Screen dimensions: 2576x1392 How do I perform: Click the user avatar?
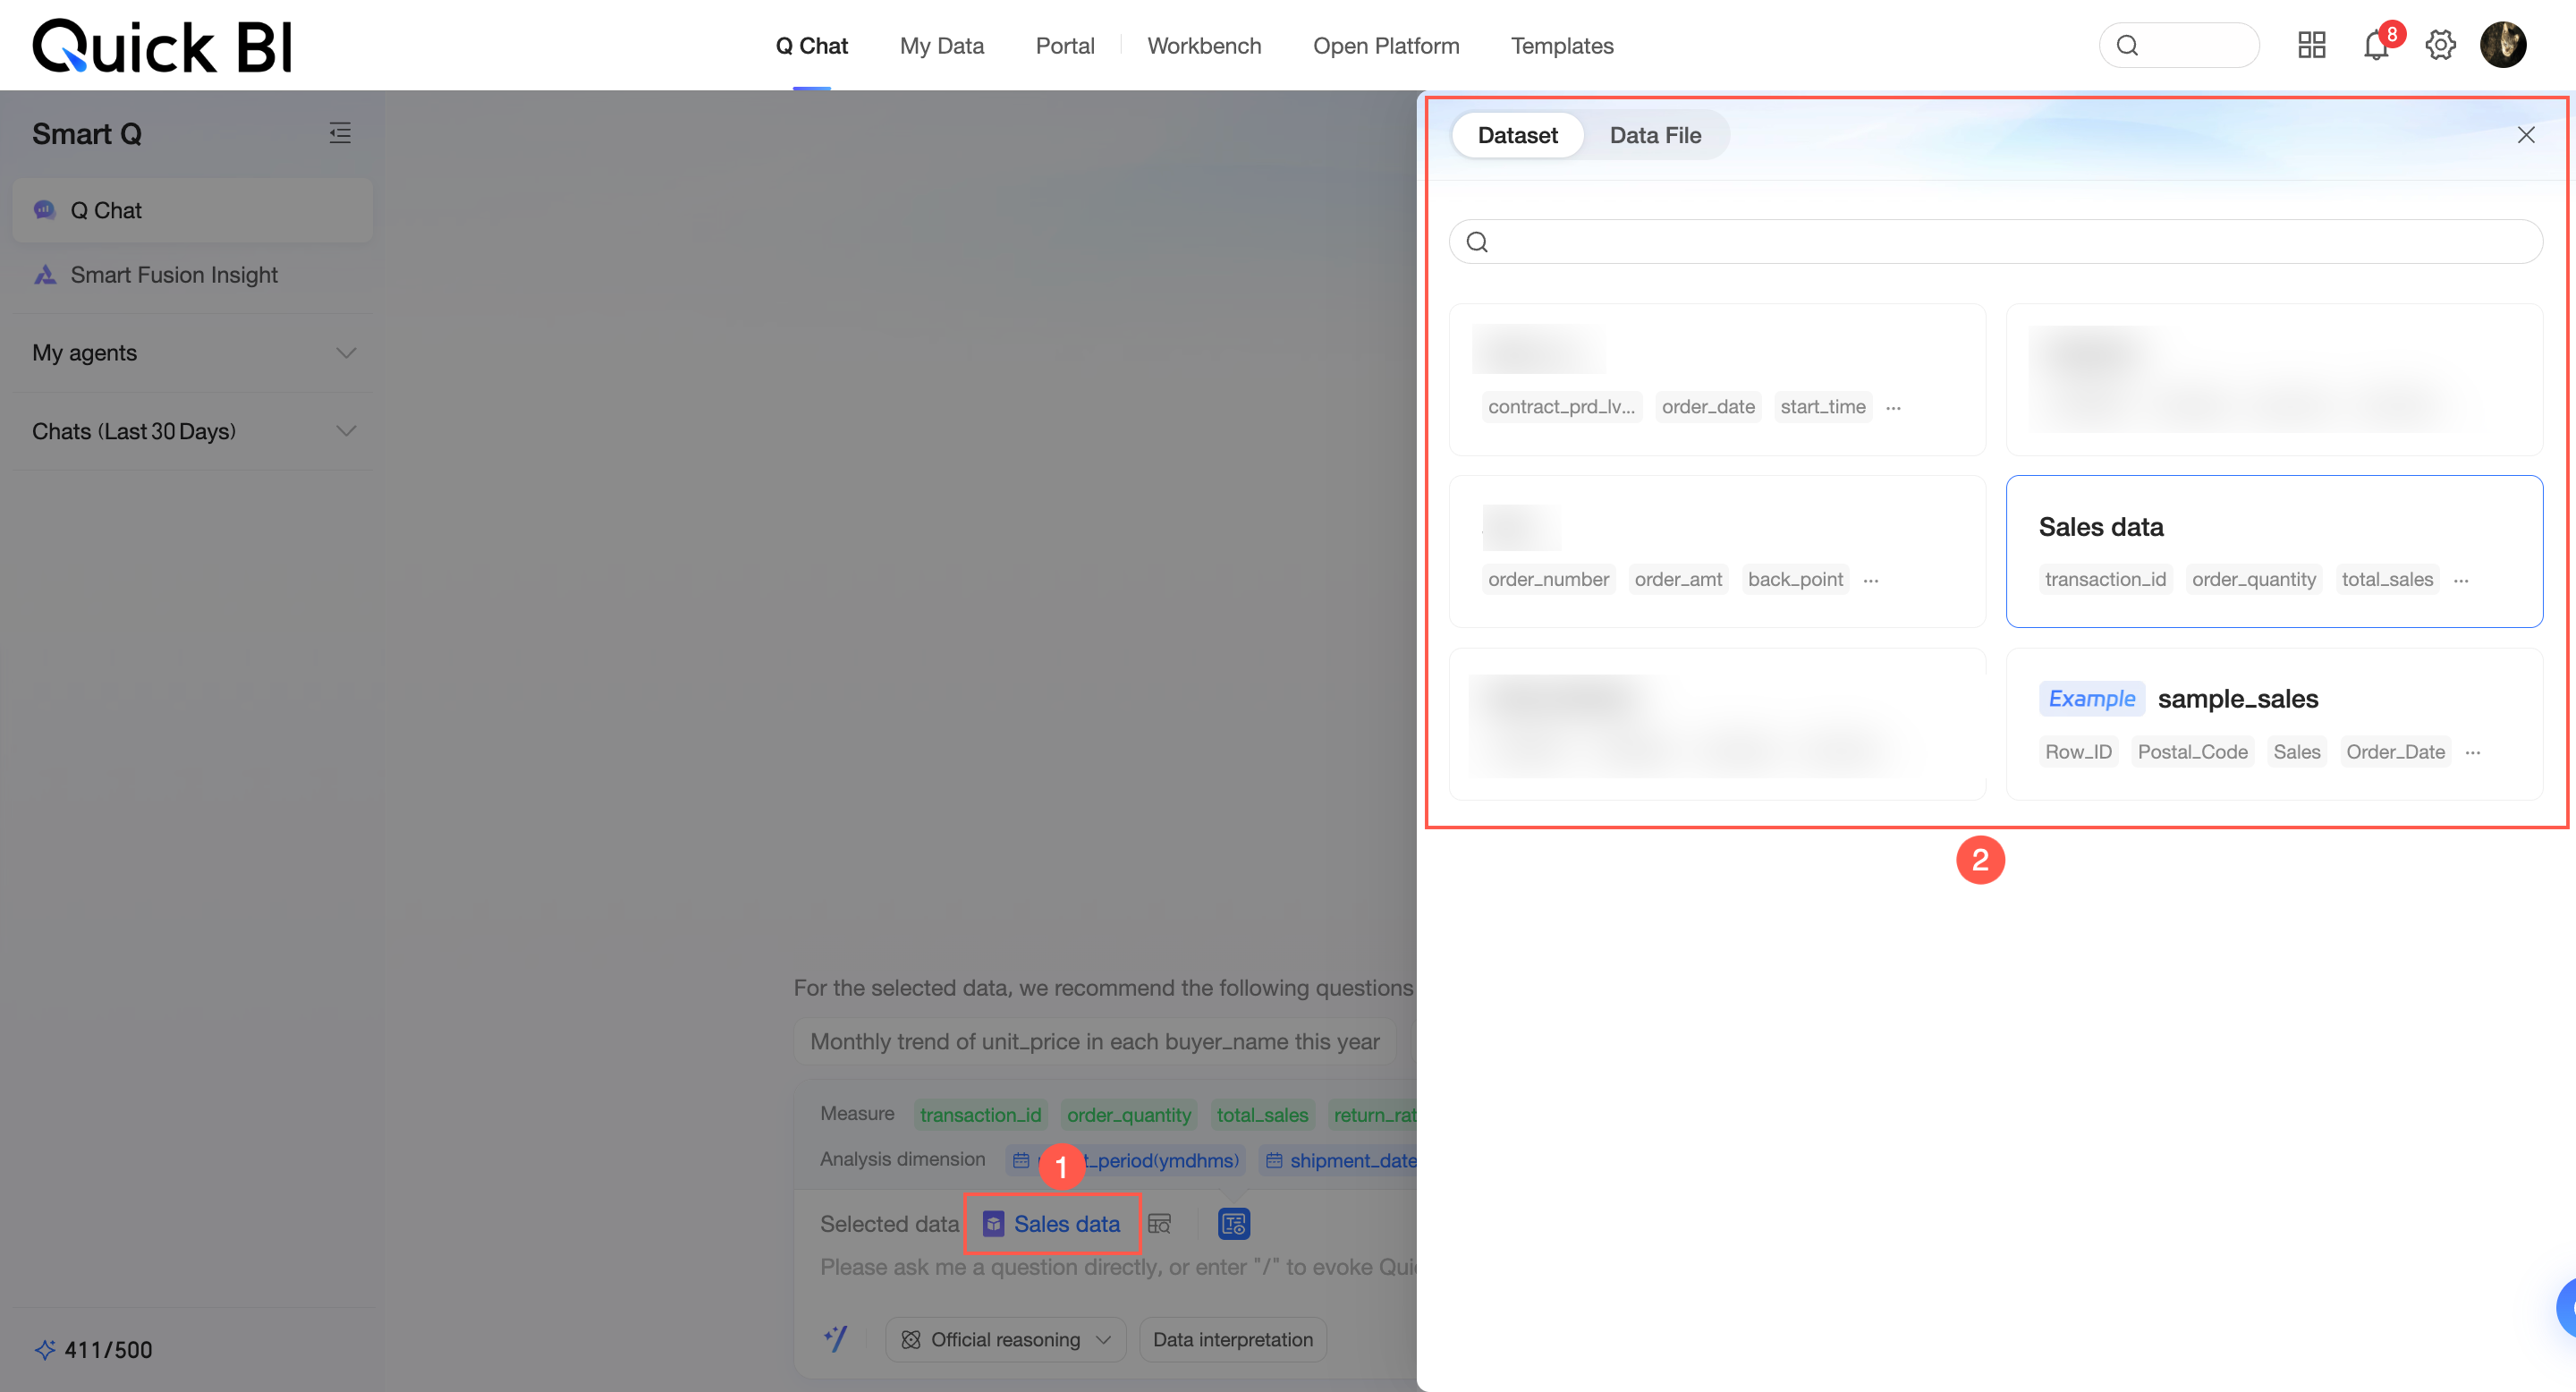2502,46
